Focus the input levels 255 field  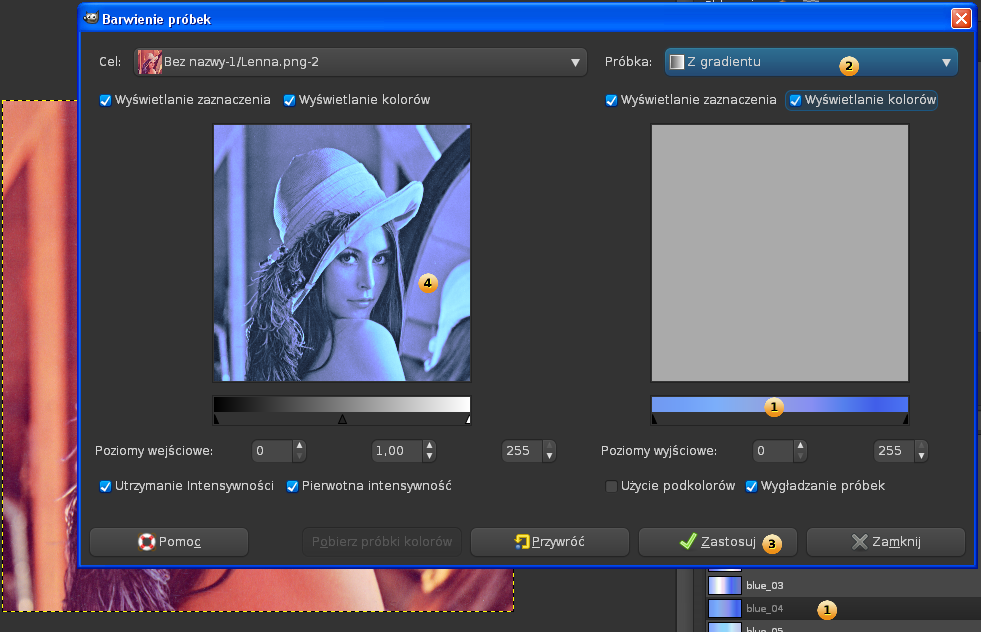[x=522, y=451]
